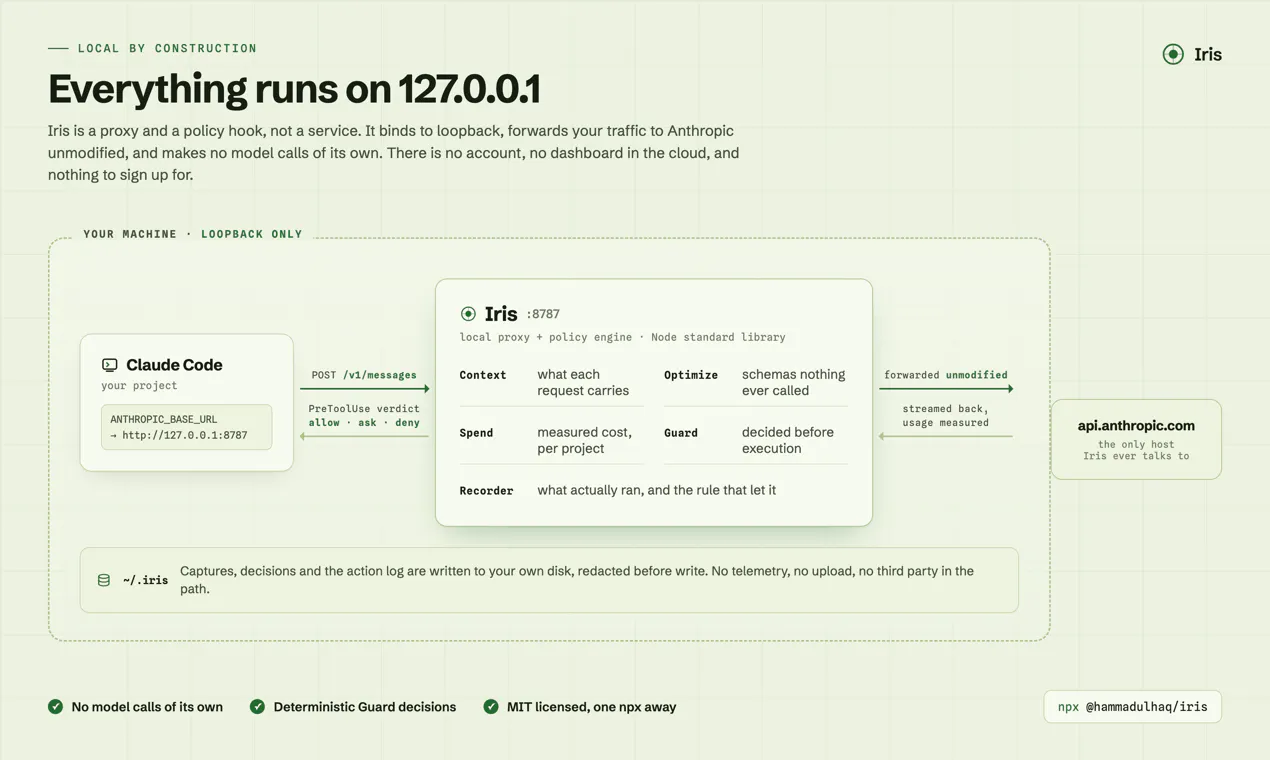Click the 'PreToolUse verdict' label
The height and width of the screenshot is (760, 1270).
364,409
